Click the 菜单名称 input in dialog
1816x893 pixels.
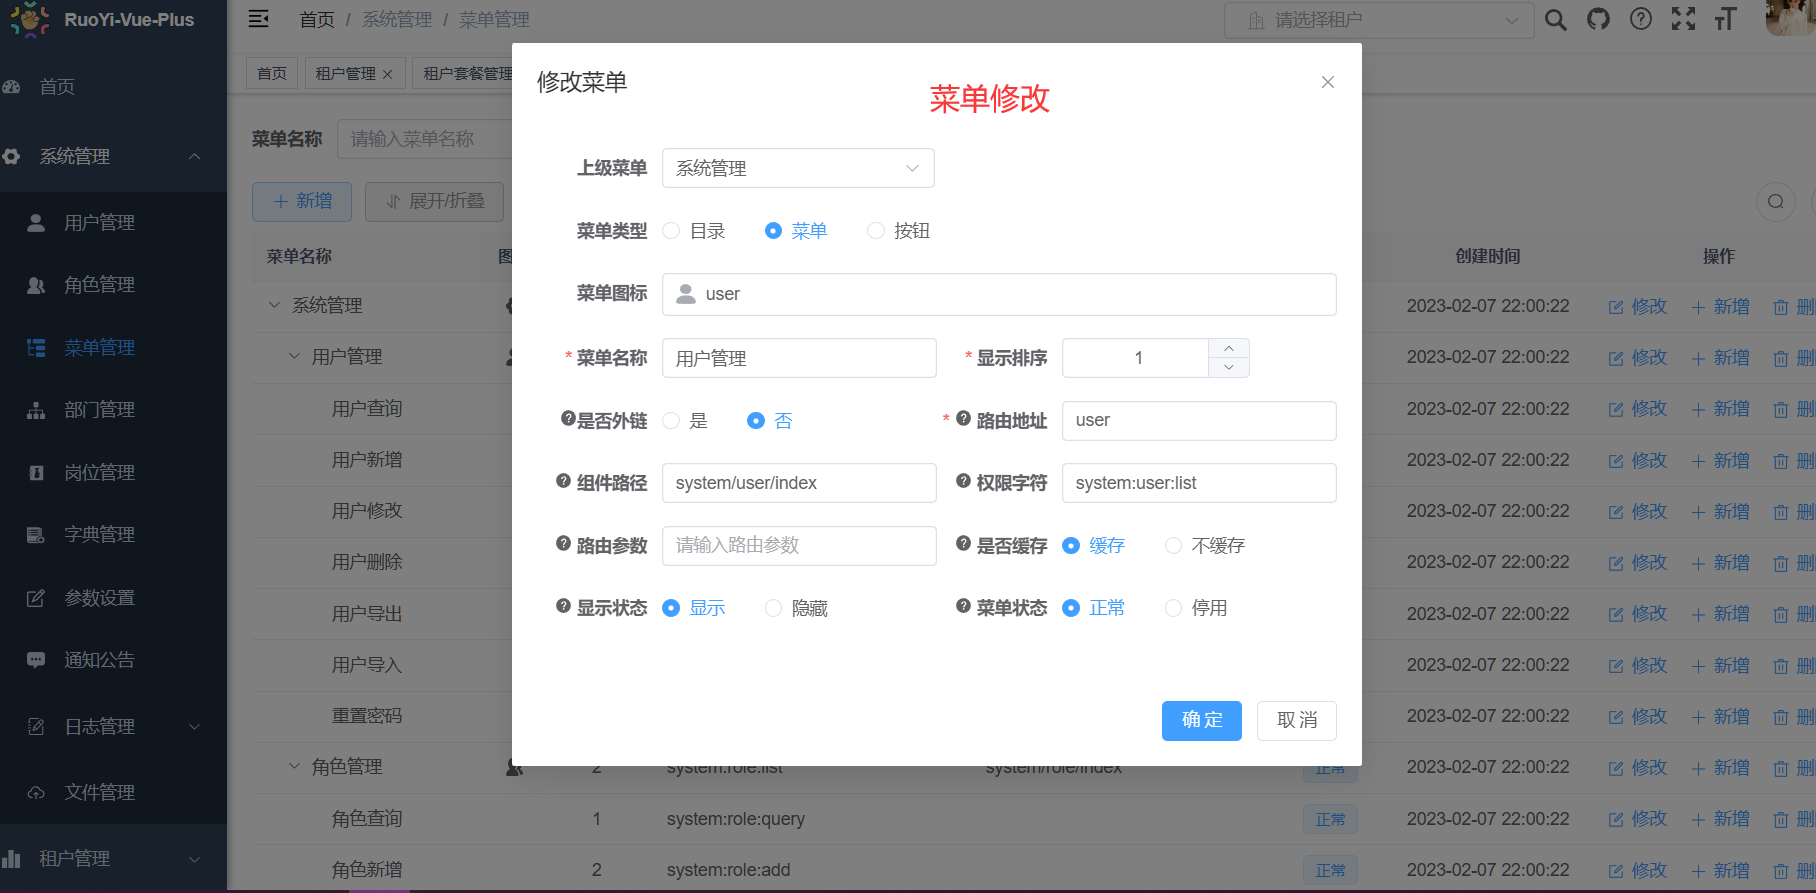[x=799, y=358]
